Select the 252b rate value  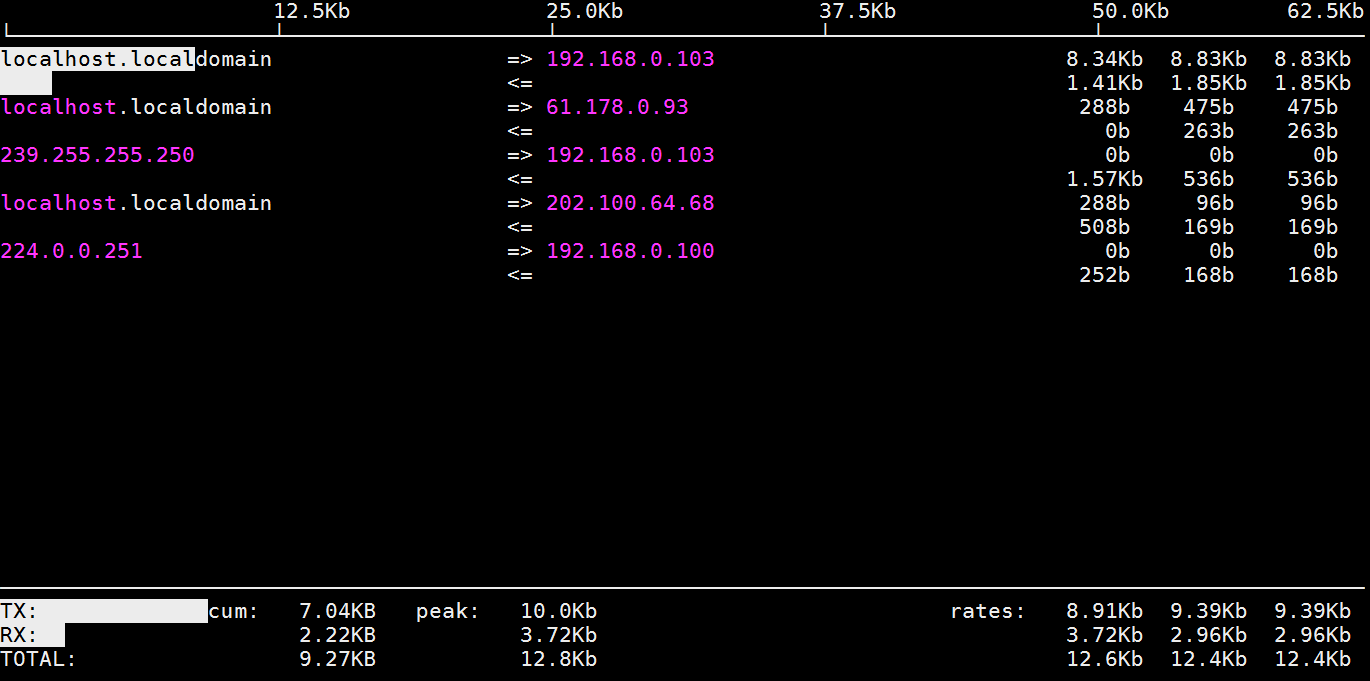[x=1105, y=275]
